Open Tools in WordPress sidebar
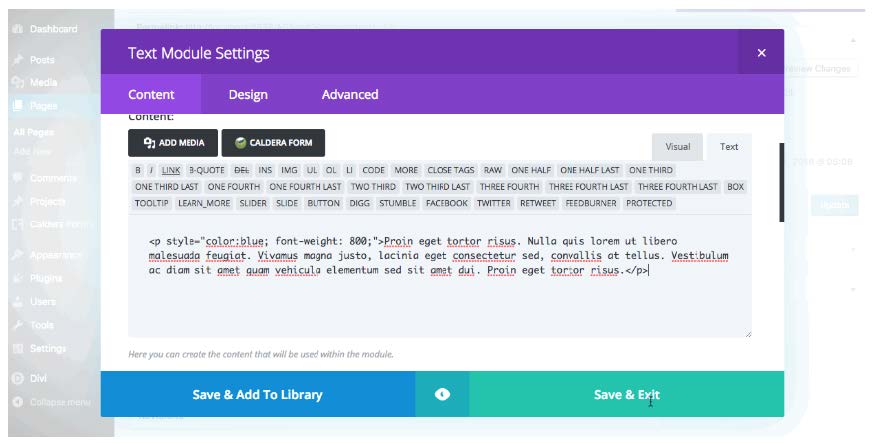 click(41, 325)
